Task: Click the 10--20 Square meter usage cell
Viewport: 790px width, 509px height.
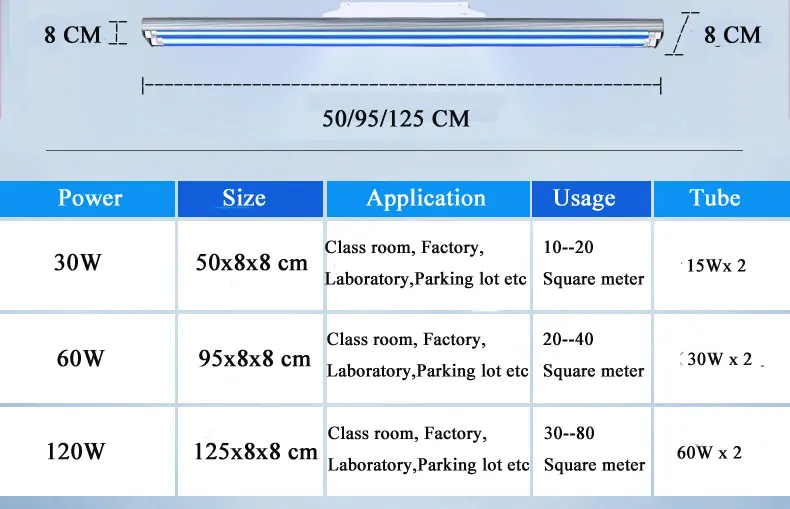Action: click(593, 262)
